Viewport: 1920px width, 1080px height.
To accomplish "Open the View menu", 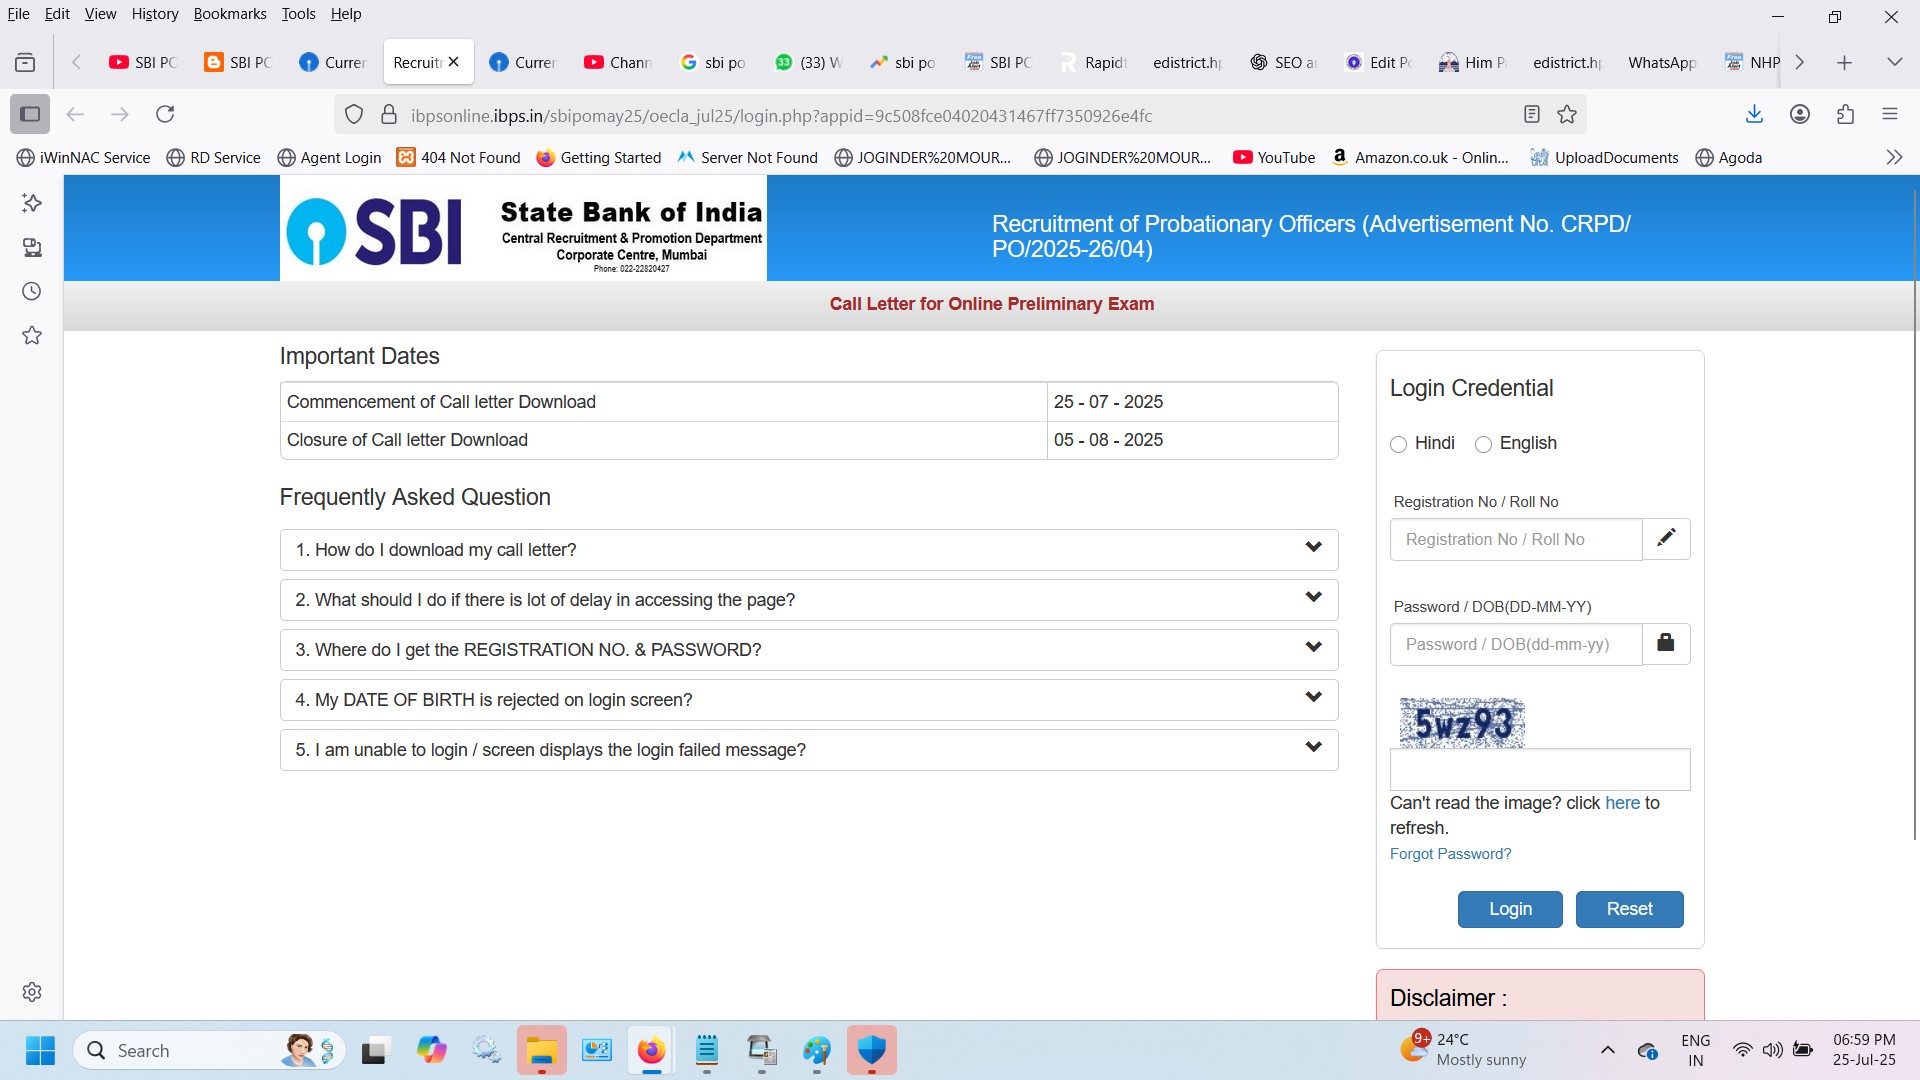I will tap(100, 14).
